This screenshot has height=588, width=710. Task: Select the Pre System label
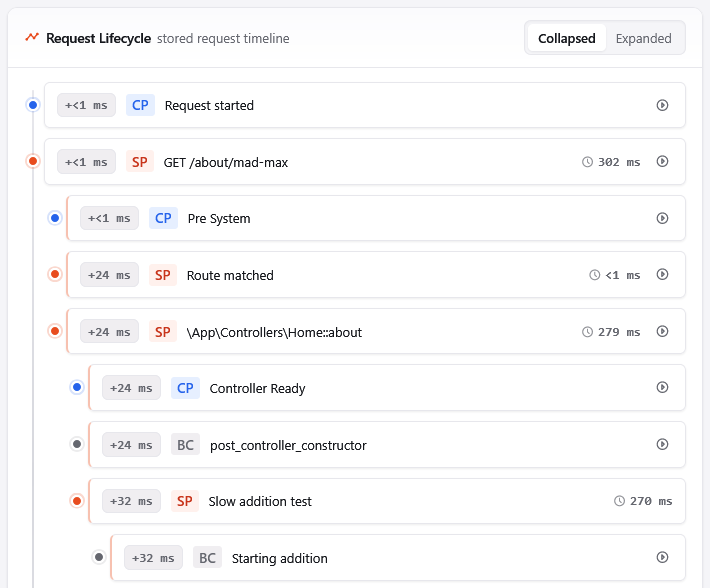coord(219,219)
